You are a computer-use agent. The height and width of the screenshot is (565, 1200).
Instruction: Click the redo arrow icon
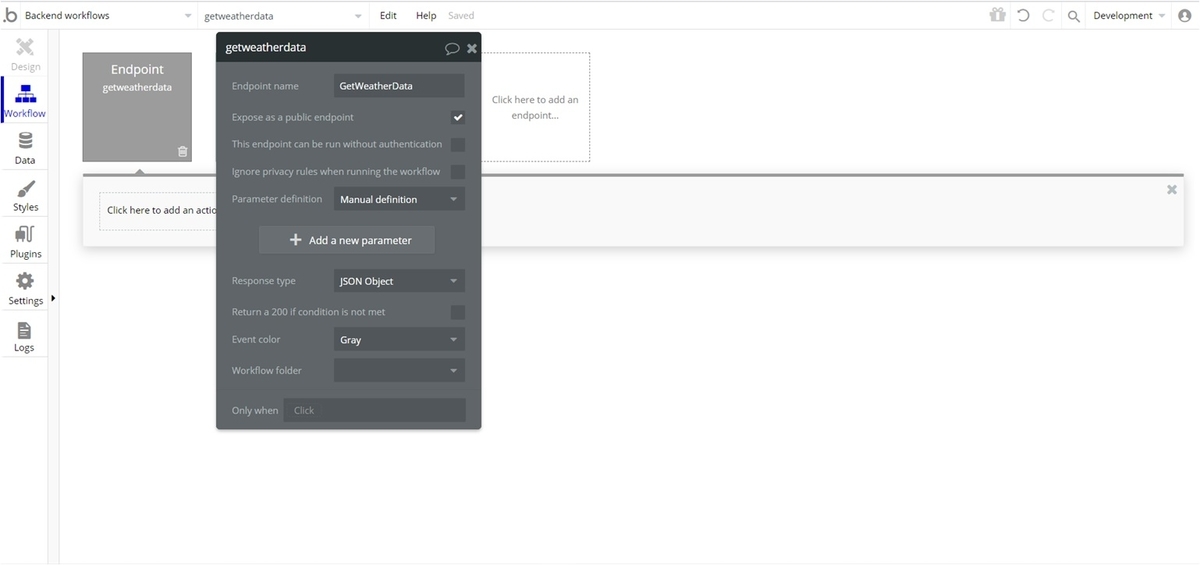1048,16
